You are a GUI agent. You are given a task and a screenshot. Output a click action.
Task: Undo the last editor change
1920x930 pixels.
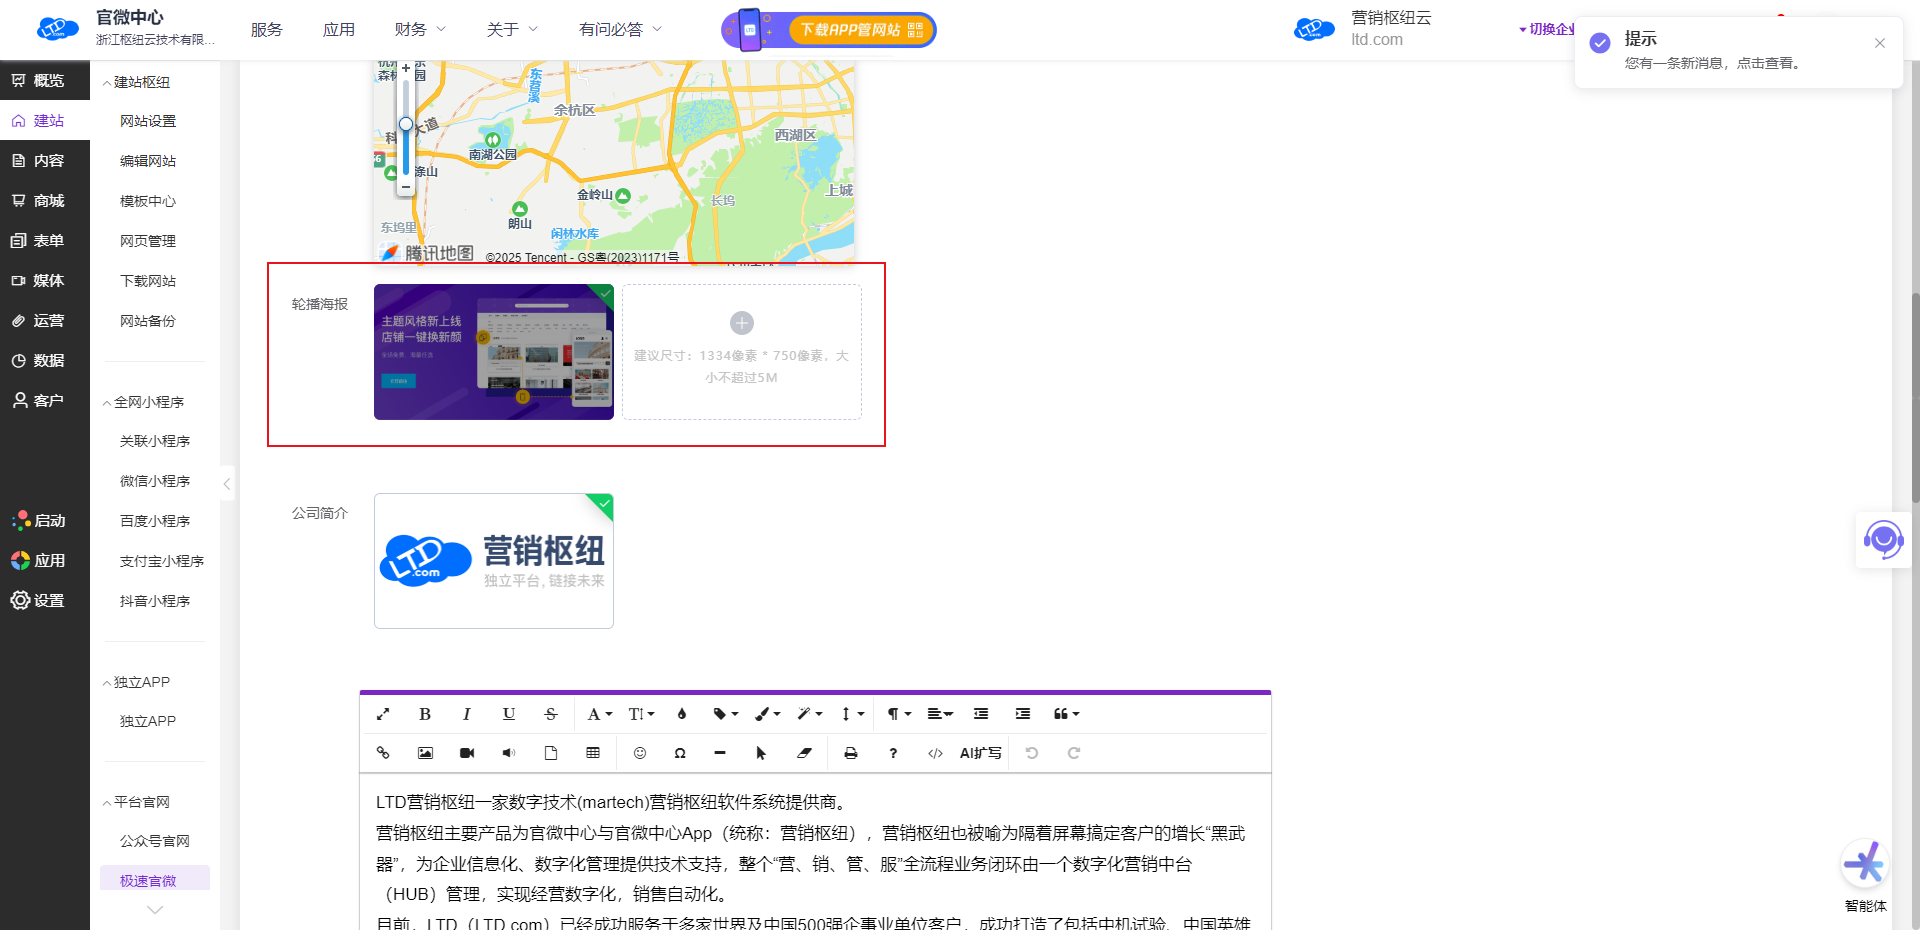coord(1032,753)
